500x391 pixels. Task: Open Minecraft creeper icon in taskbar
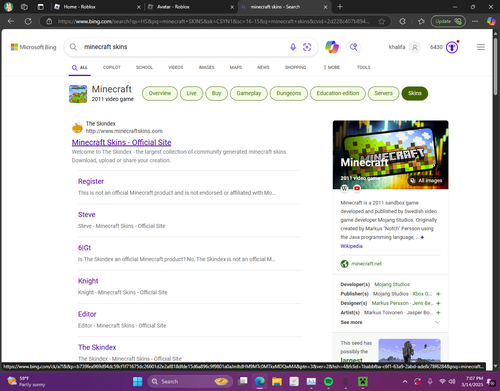click(x=363, y=381)
